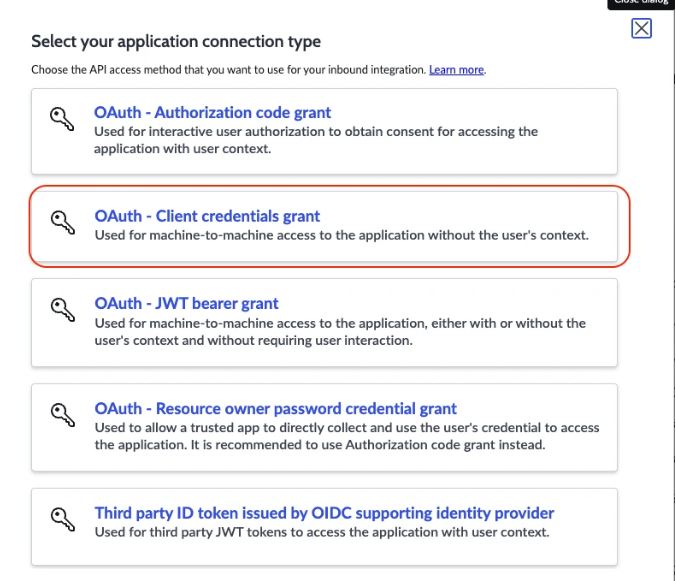
Task: Click the Close dialog tooltip label
Action: pyautogui.click(x=641, y=3)
